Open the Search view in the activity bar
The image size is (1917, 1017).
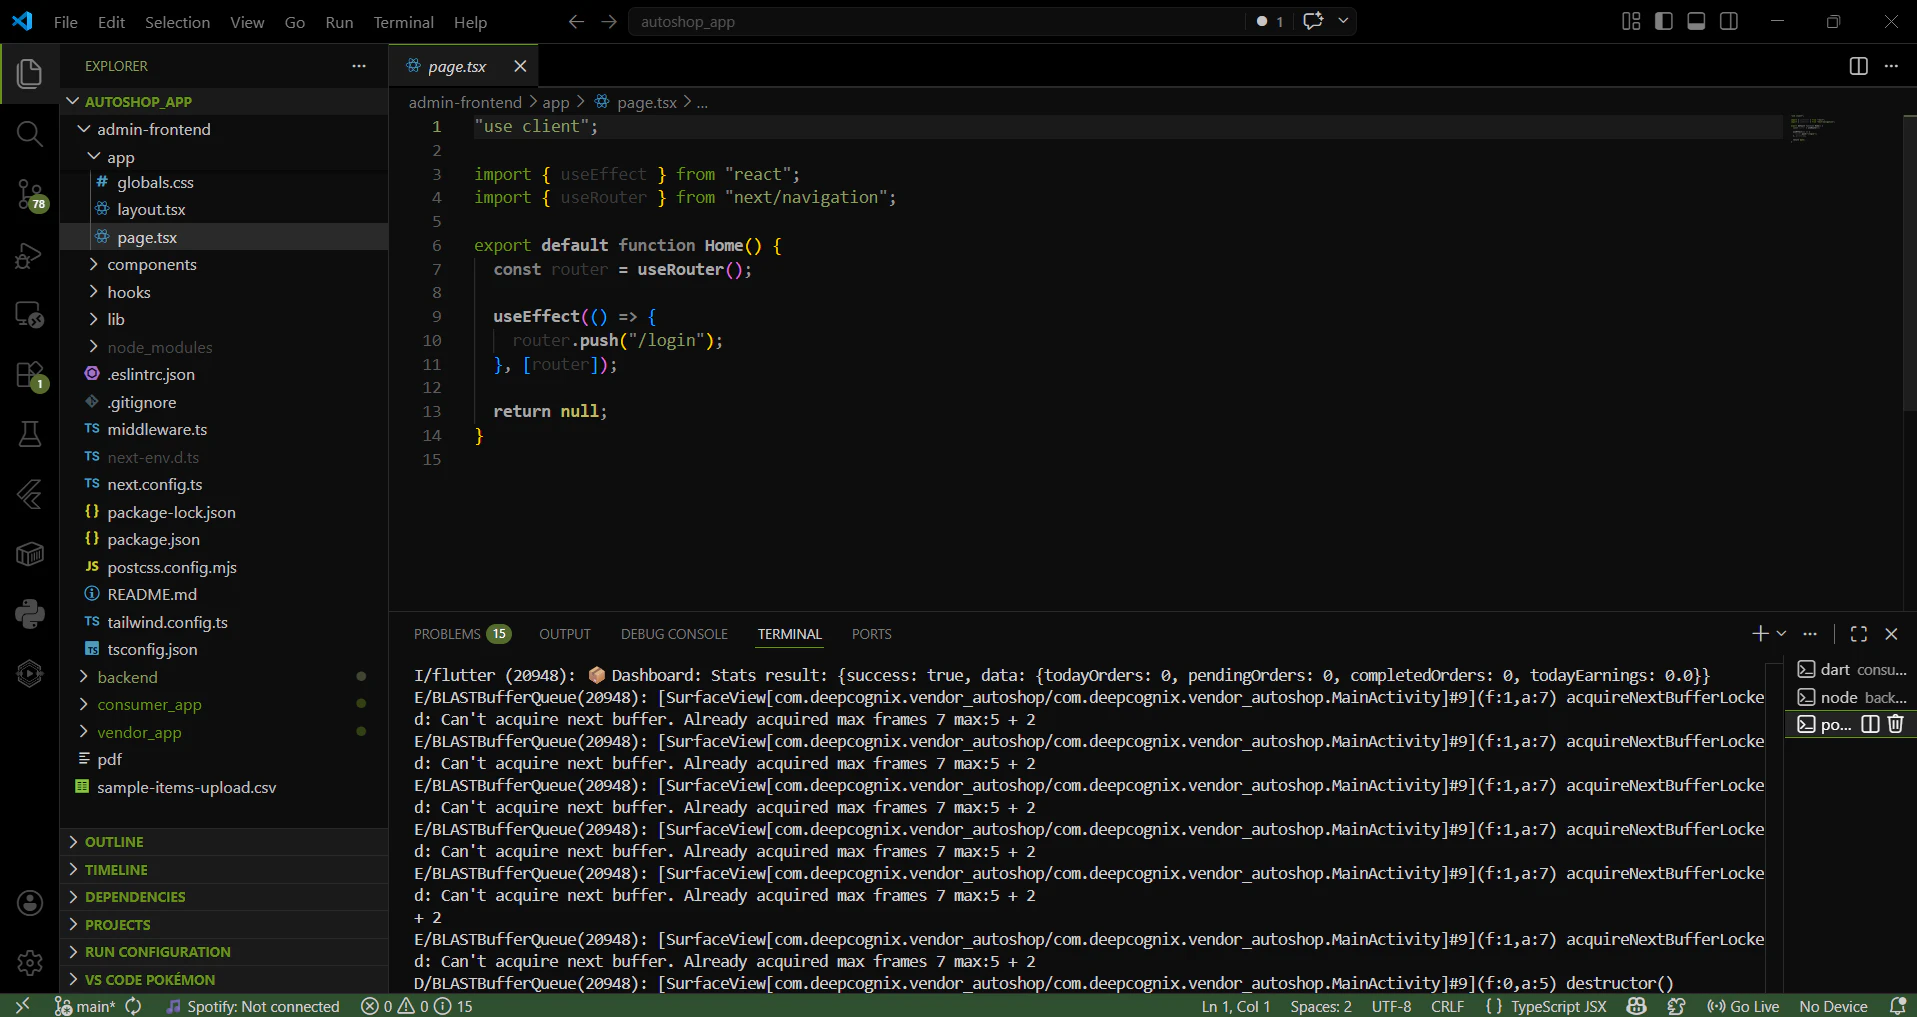pos(29,133)
